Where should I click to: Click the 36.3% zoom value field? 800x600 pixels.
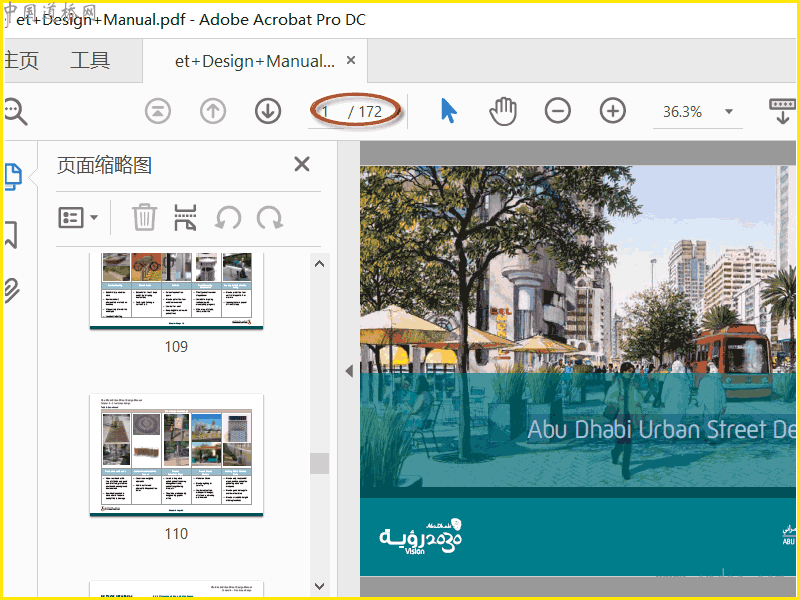[x=682, y=111]
